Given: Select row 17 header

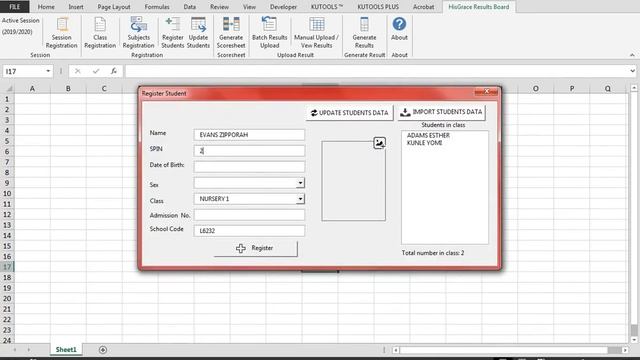Looking at the screenshot, I should pyautogui.click(x=7, y=267).
